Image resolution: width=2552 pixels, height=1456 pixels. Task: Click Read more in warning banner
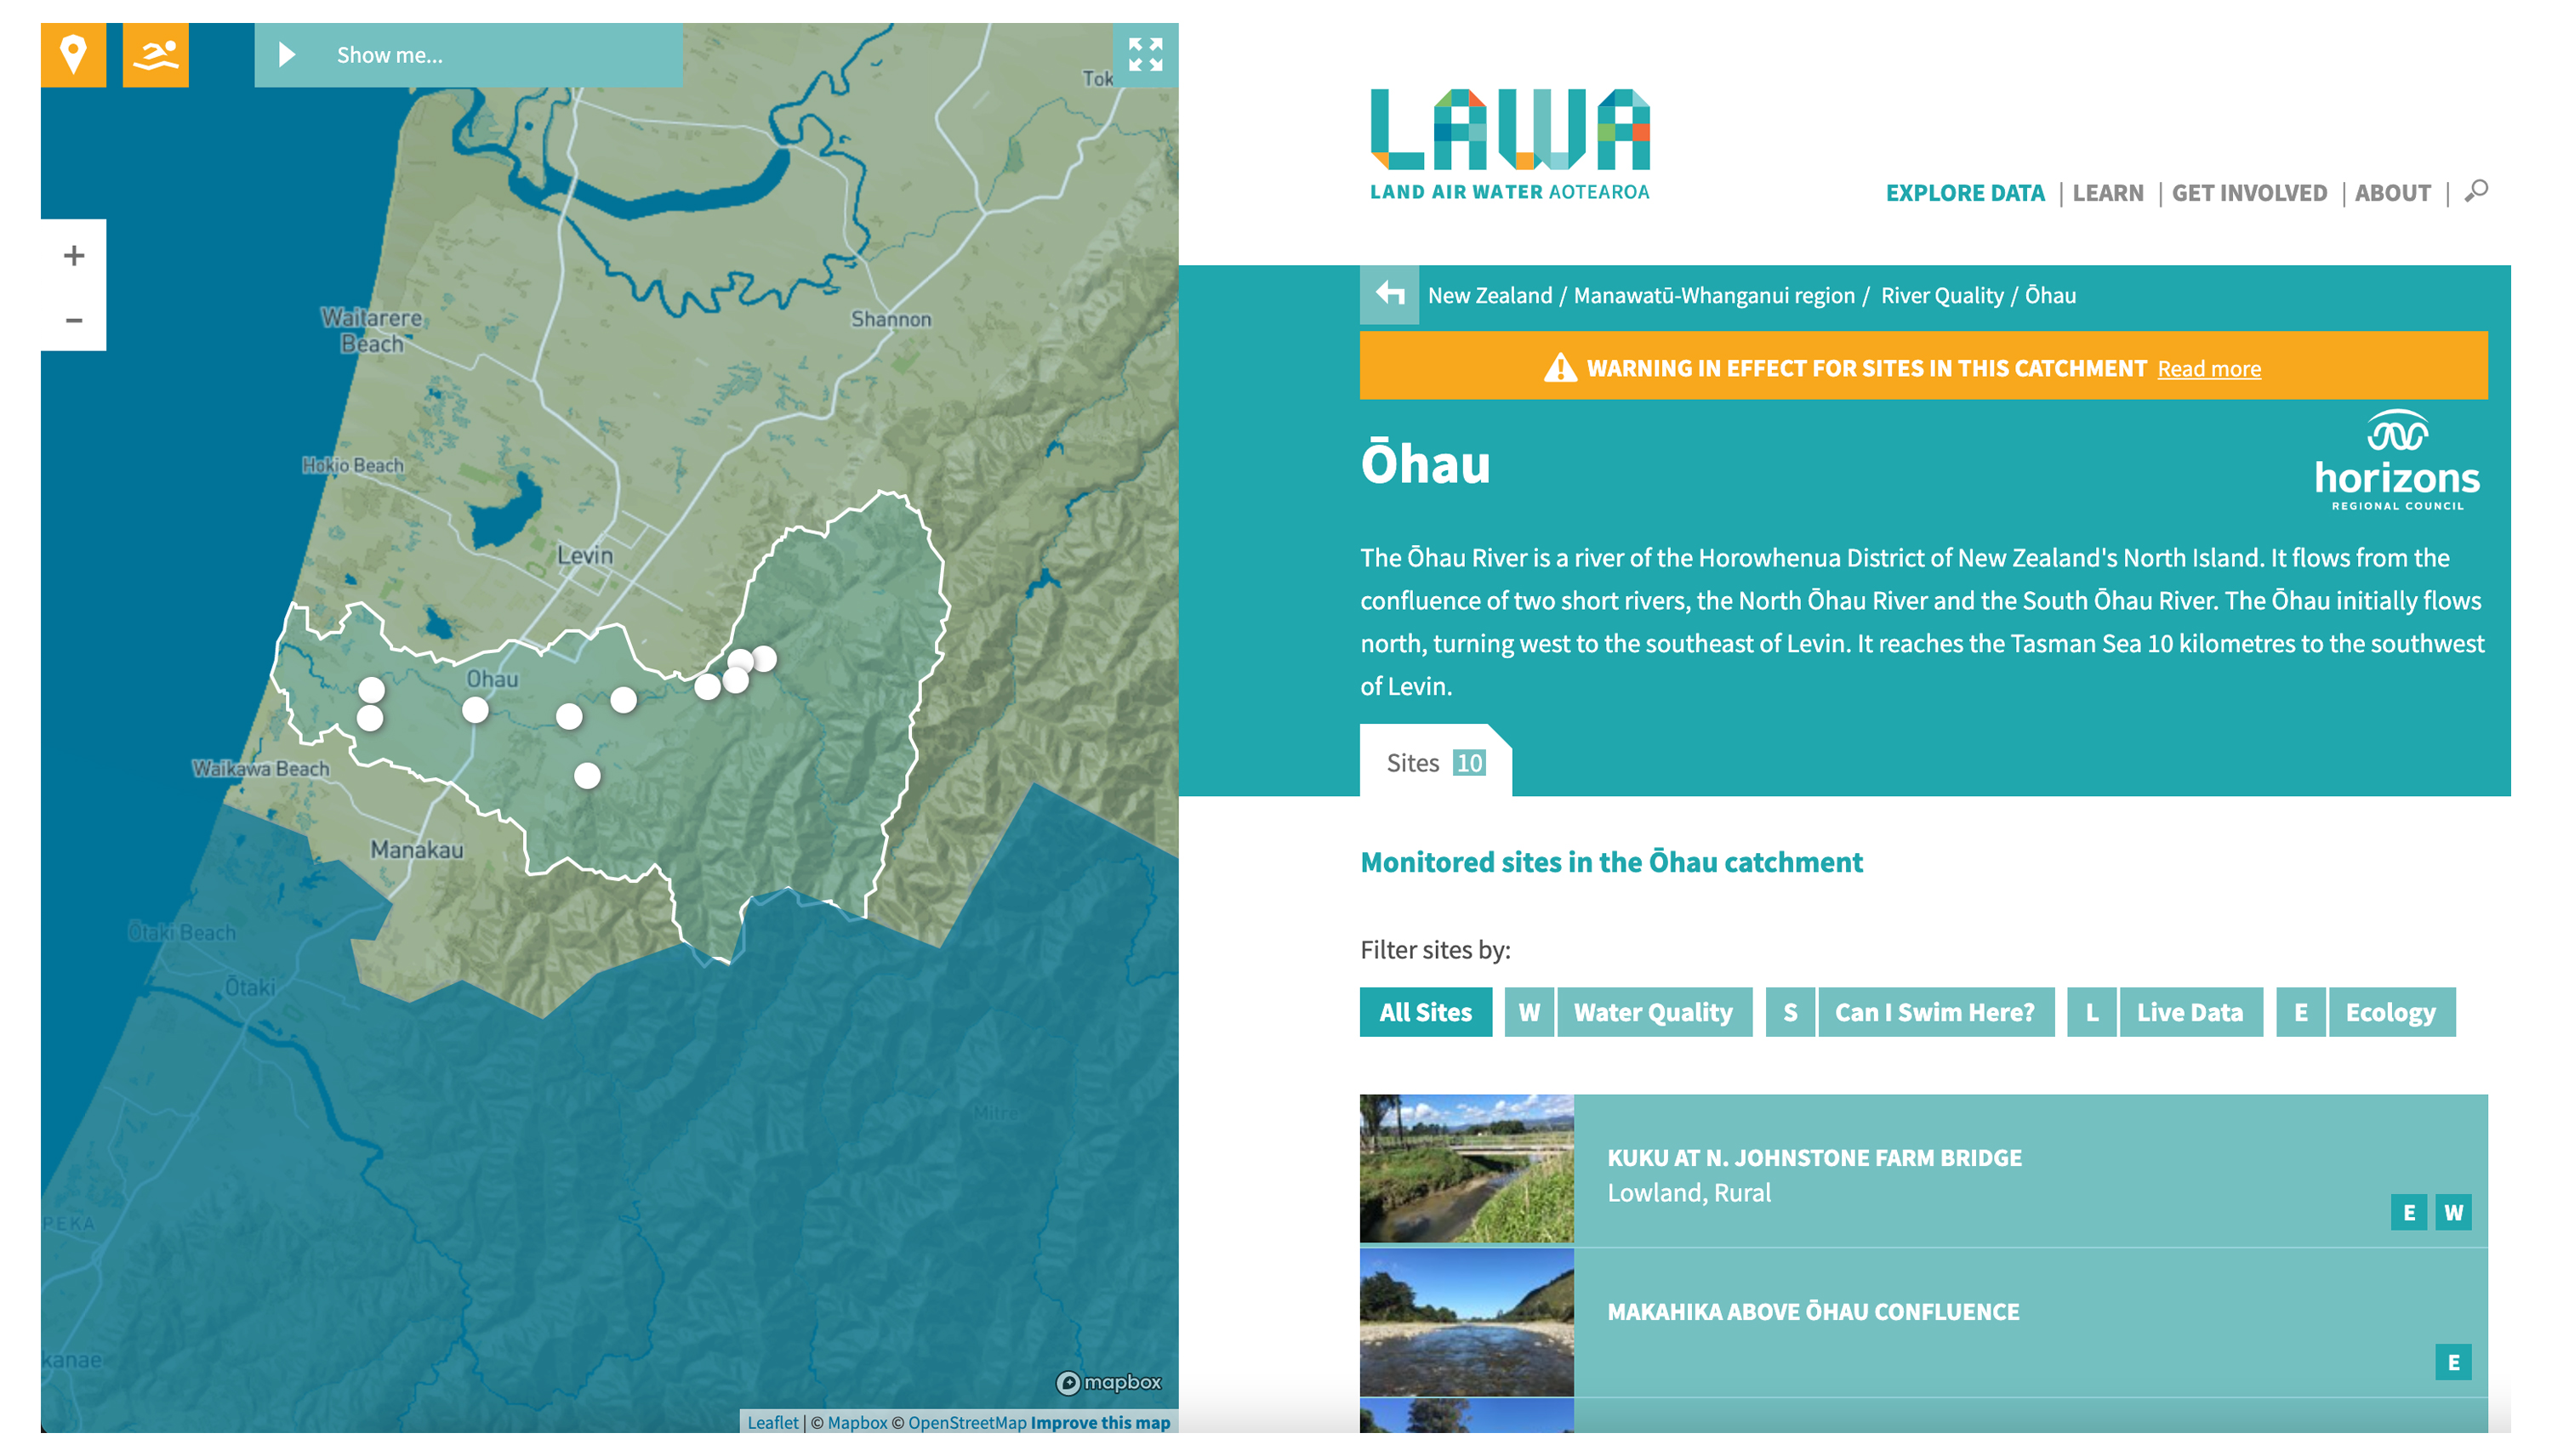pyautogui.click(x=2208, y=369)
